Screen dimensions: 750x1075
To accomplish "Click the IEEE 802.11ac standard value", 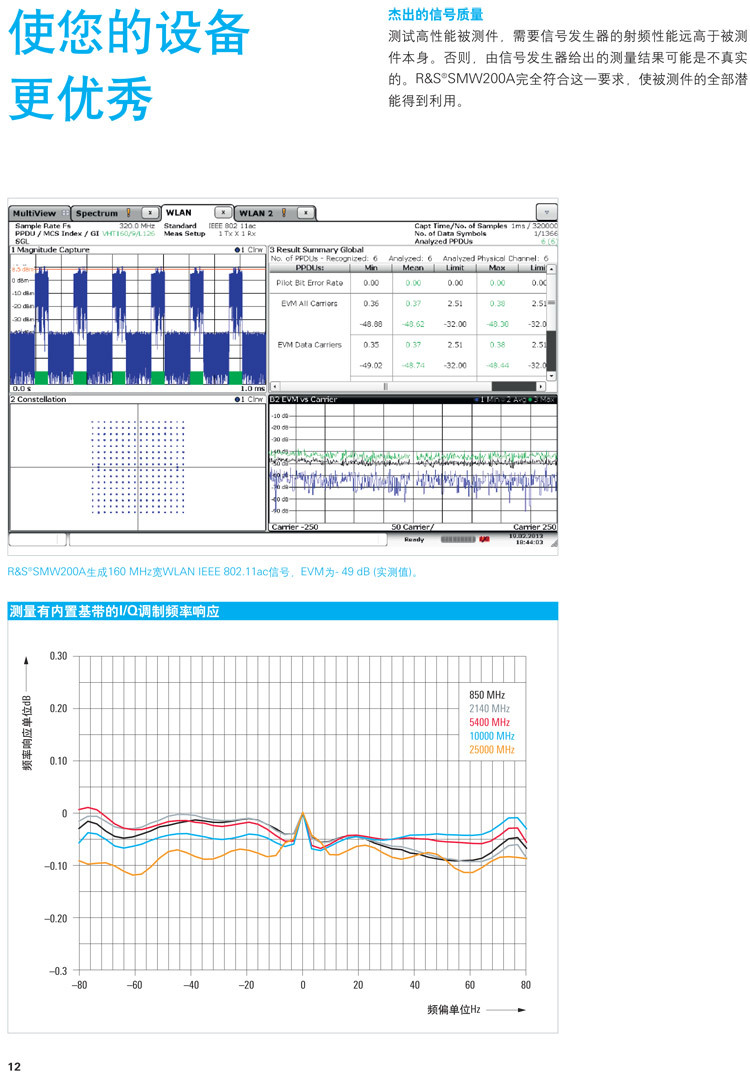I will 232,226.
